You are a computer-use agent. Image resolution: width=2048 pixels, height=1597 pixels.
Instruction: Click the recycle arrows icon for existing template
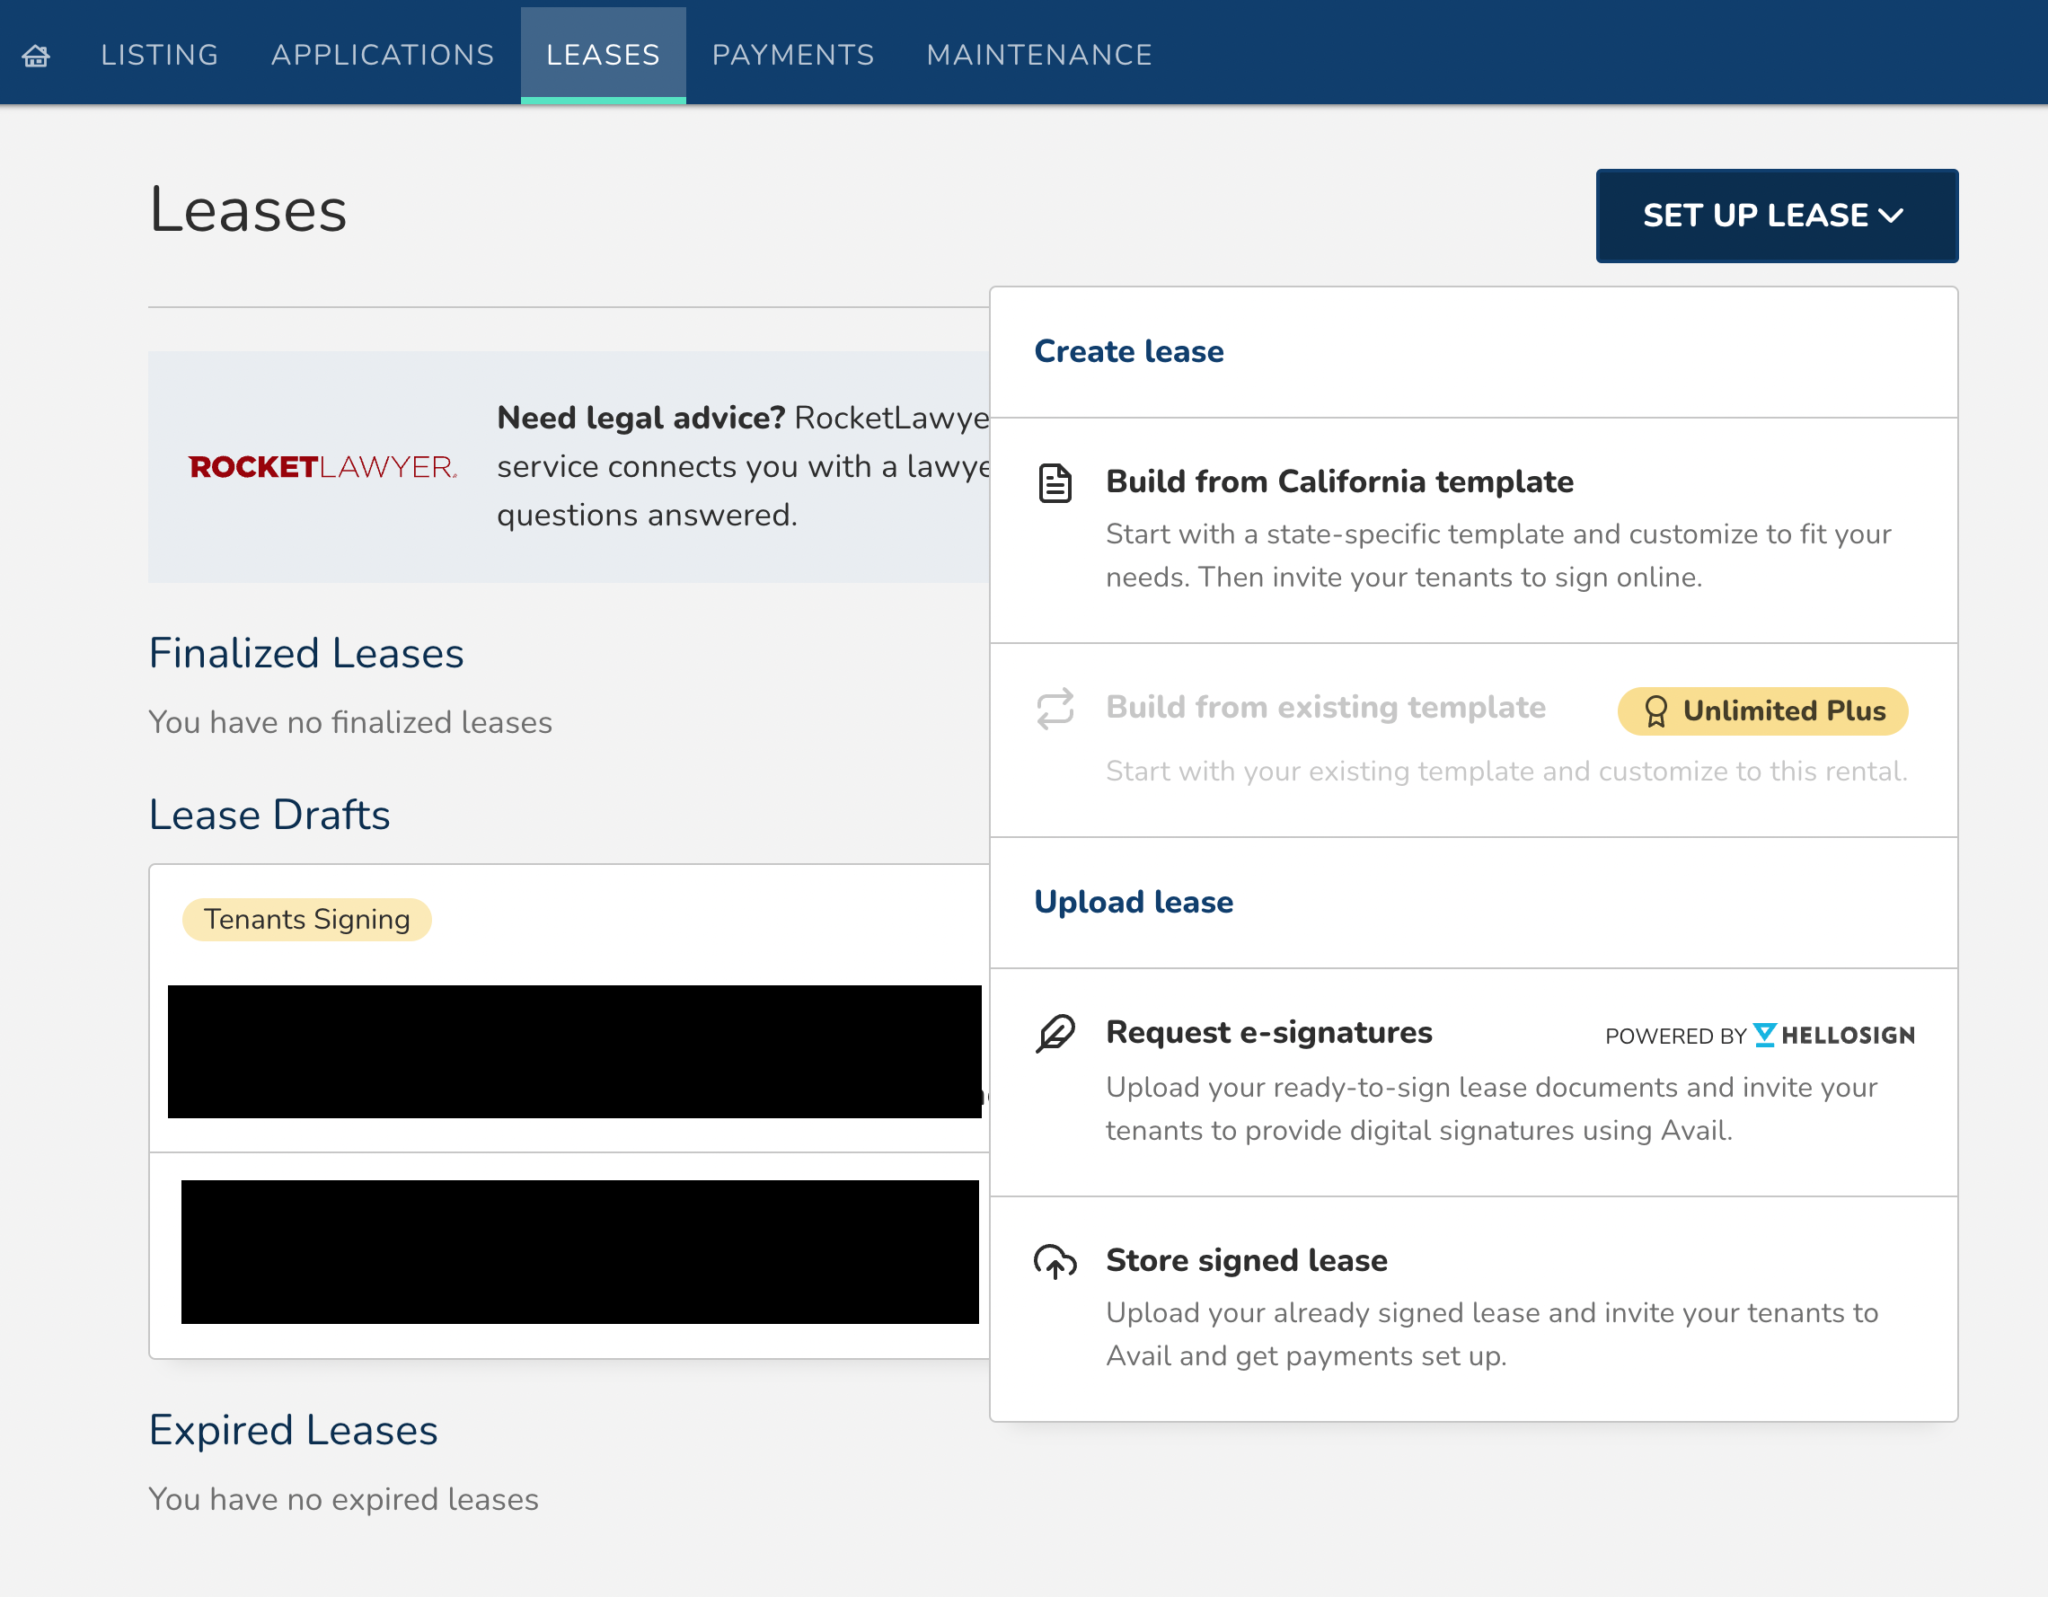1055,708
